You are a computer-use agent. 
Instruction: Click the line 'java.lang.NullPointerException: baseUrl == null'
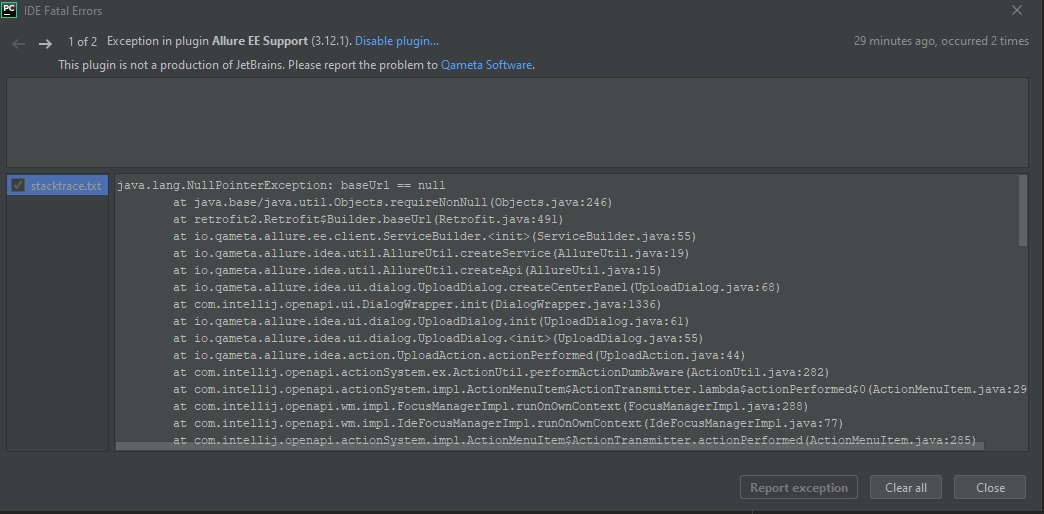click(x=281, y=185)
